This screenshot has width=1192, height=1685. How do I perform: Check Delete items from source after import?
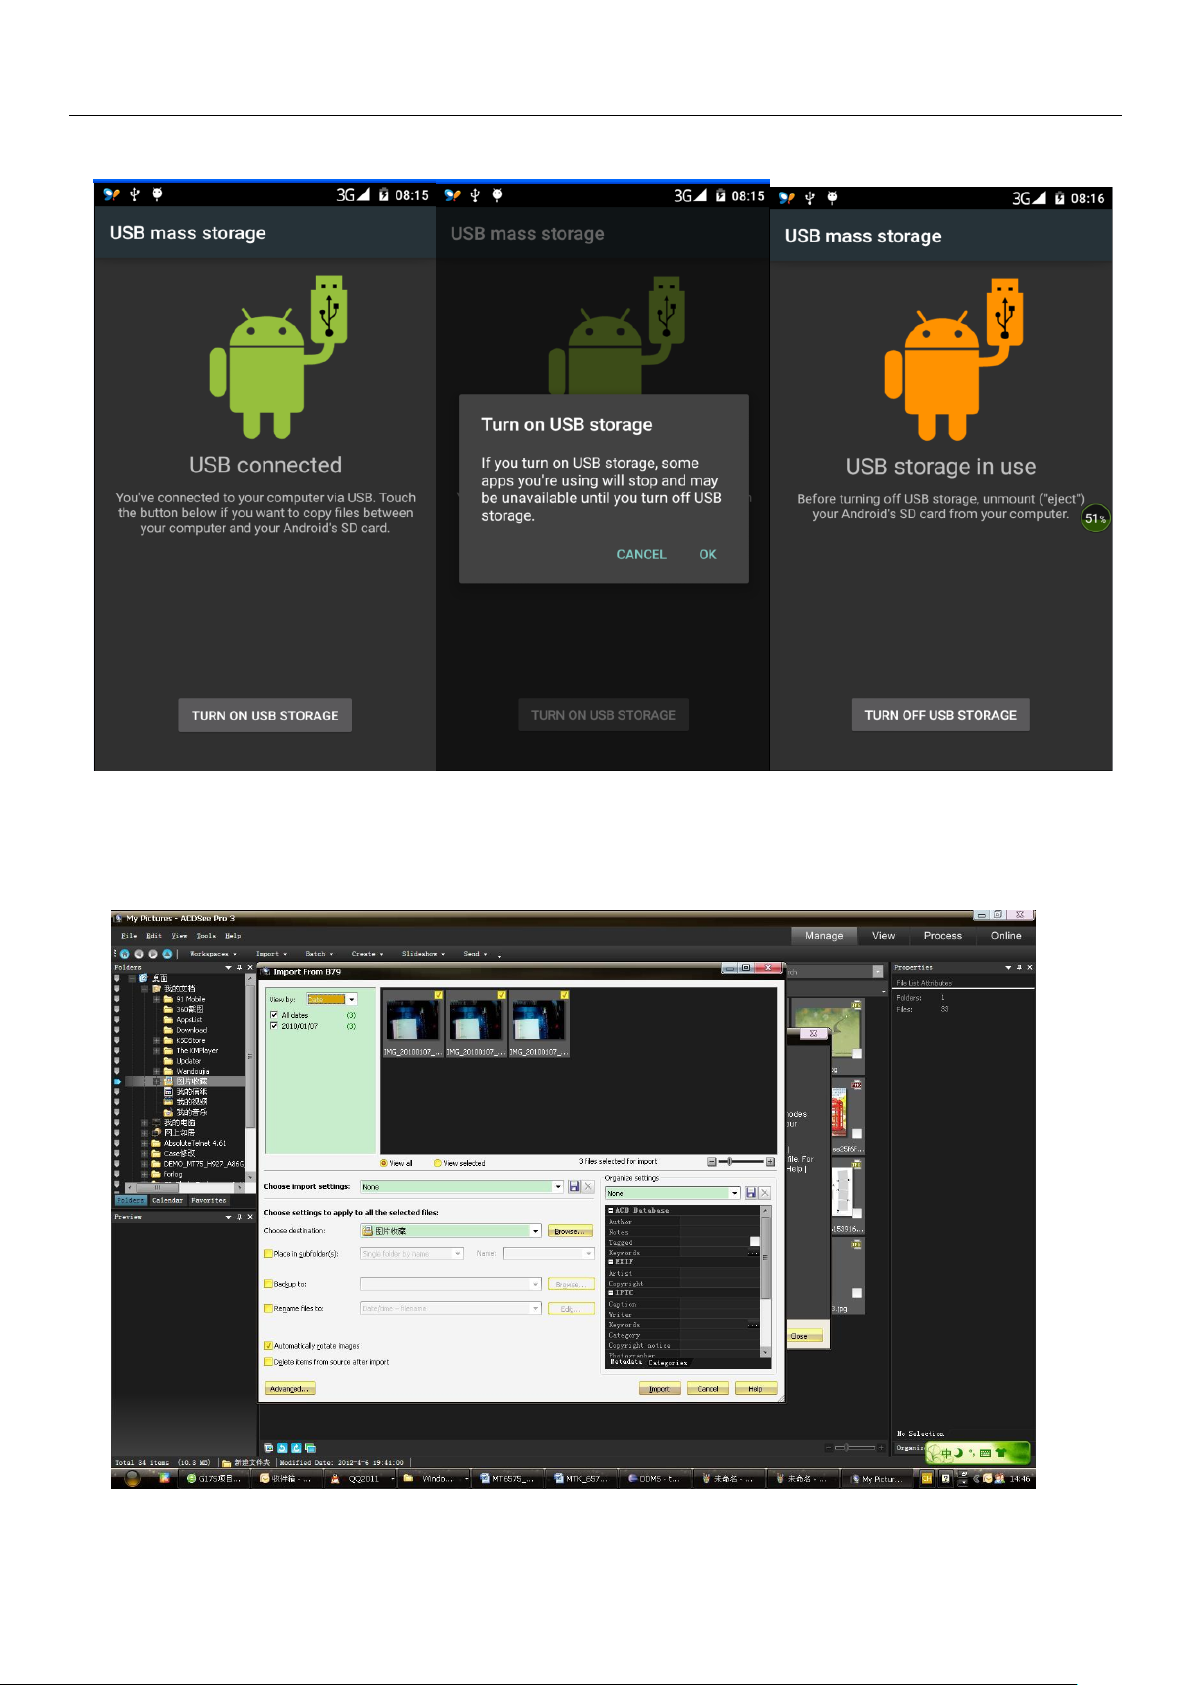(268, 1362)
